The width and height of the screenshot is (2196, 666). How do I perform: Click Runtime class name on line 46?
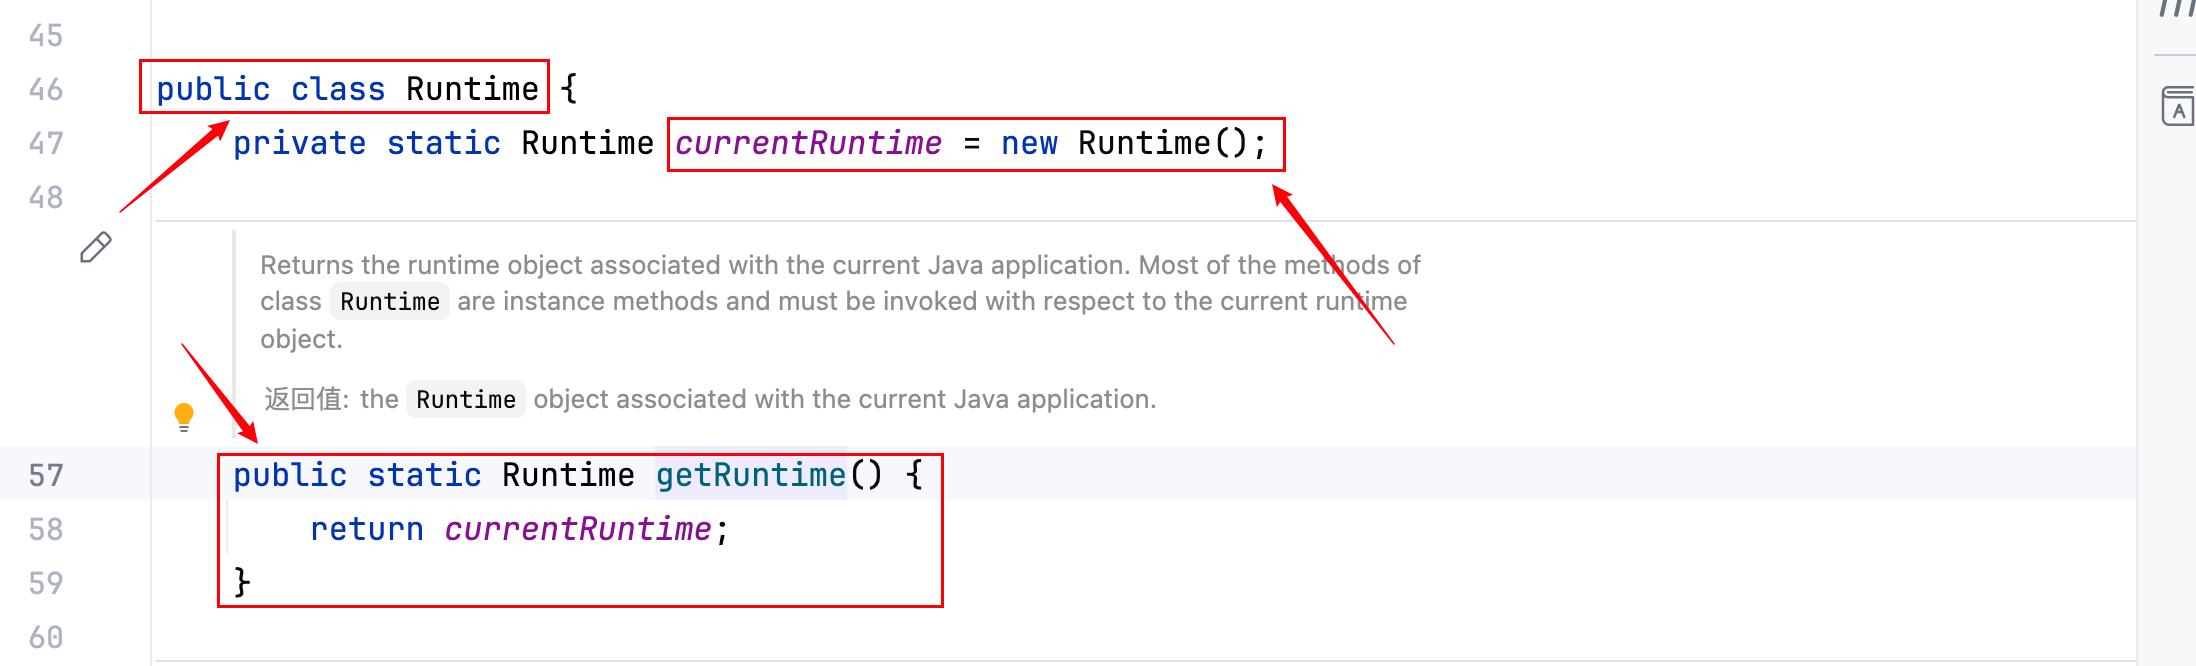pos(472,90)
